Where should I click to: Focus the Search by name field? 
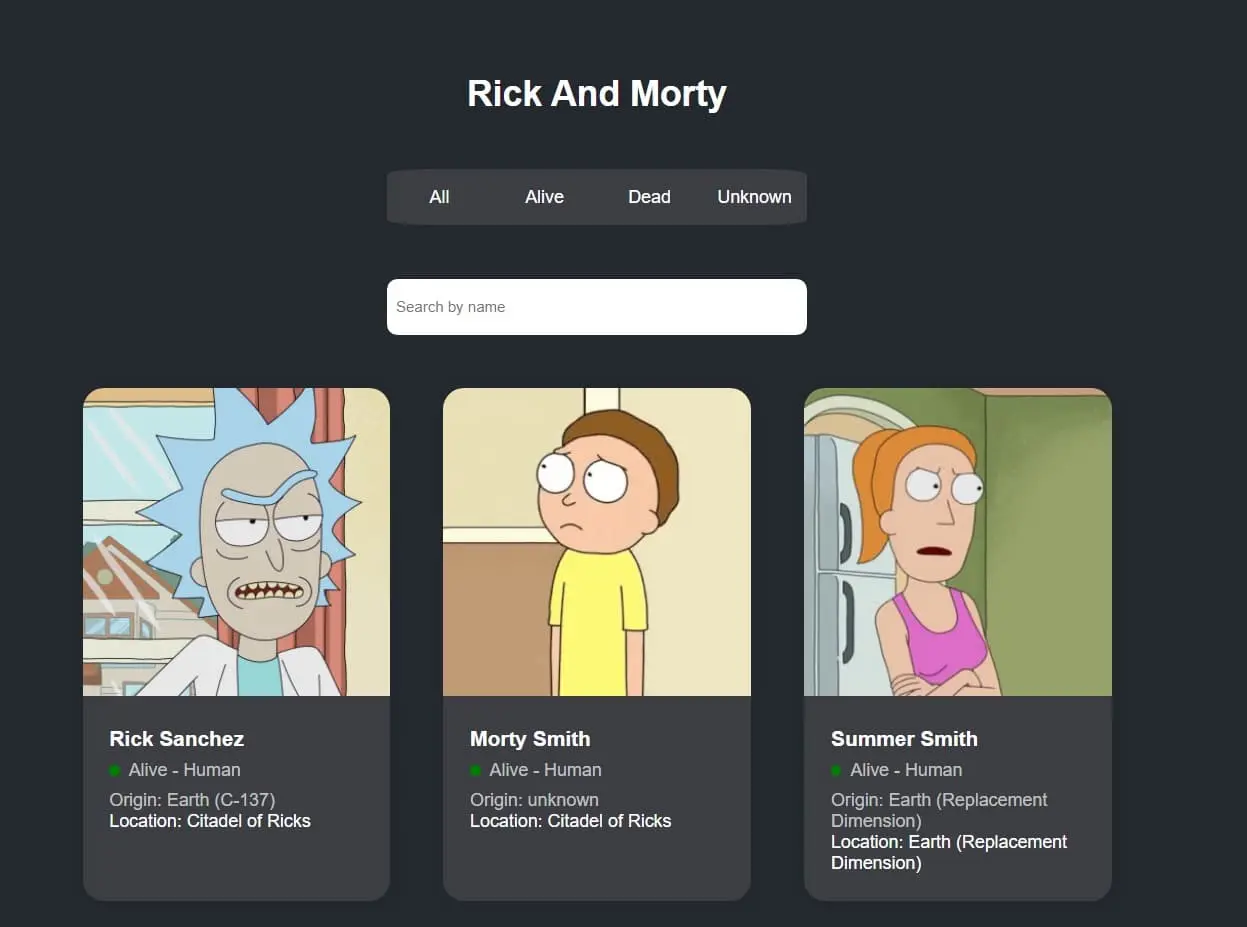coord(597,307)
